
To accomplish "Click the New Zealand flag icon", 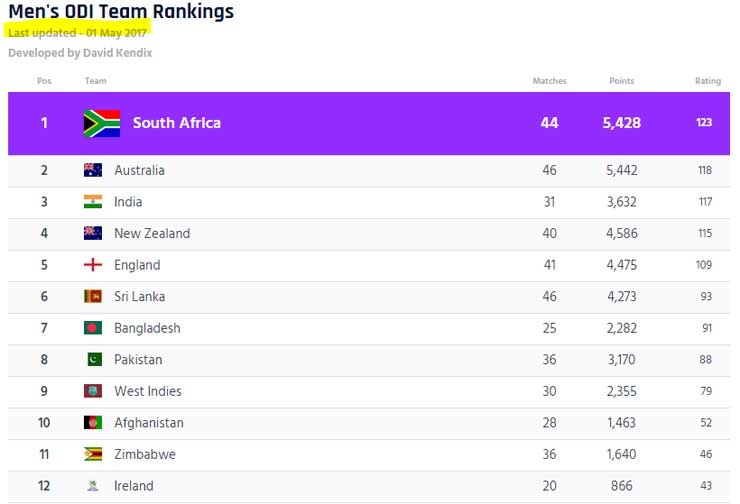I will pyautogui.click(x=92, y=233).
